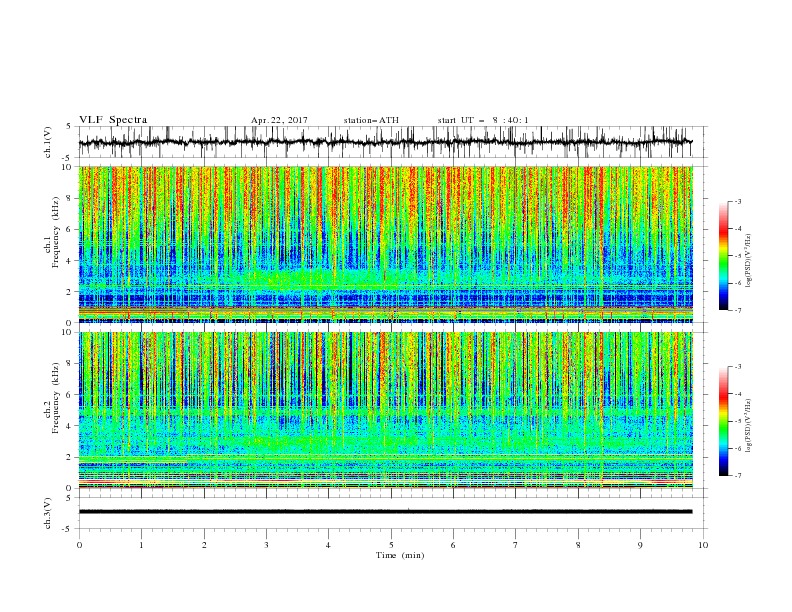Click the ch.2 spectrogram color bar
The image size is (792, 612).
pyautogui.click(x=723, y=421)
